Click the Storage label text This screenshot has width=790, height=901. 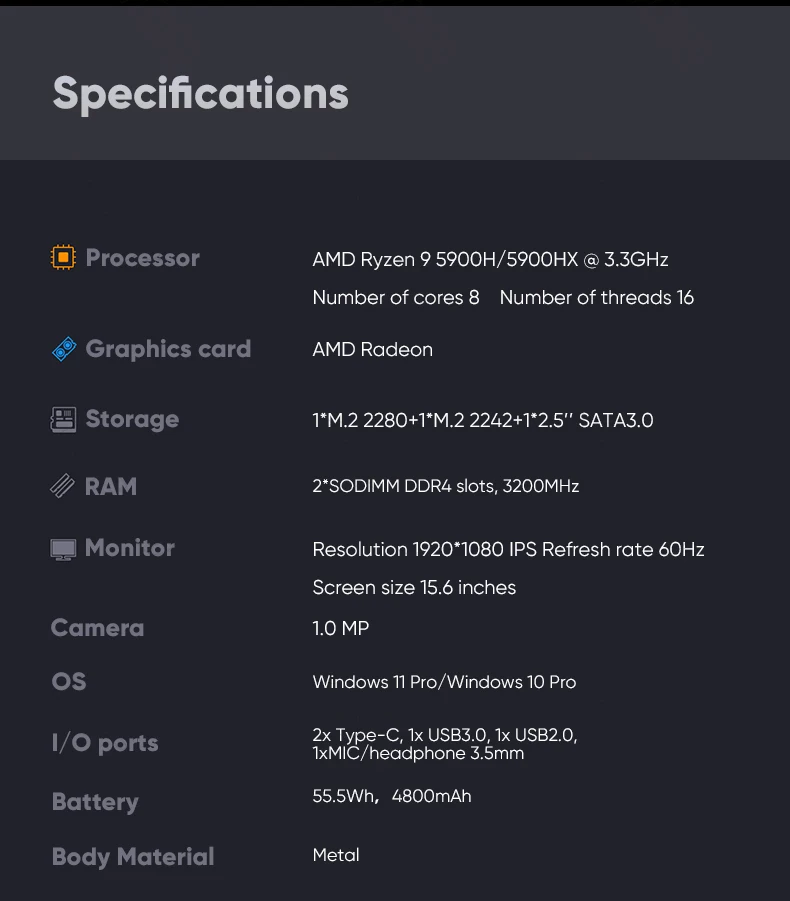point(132,419)
